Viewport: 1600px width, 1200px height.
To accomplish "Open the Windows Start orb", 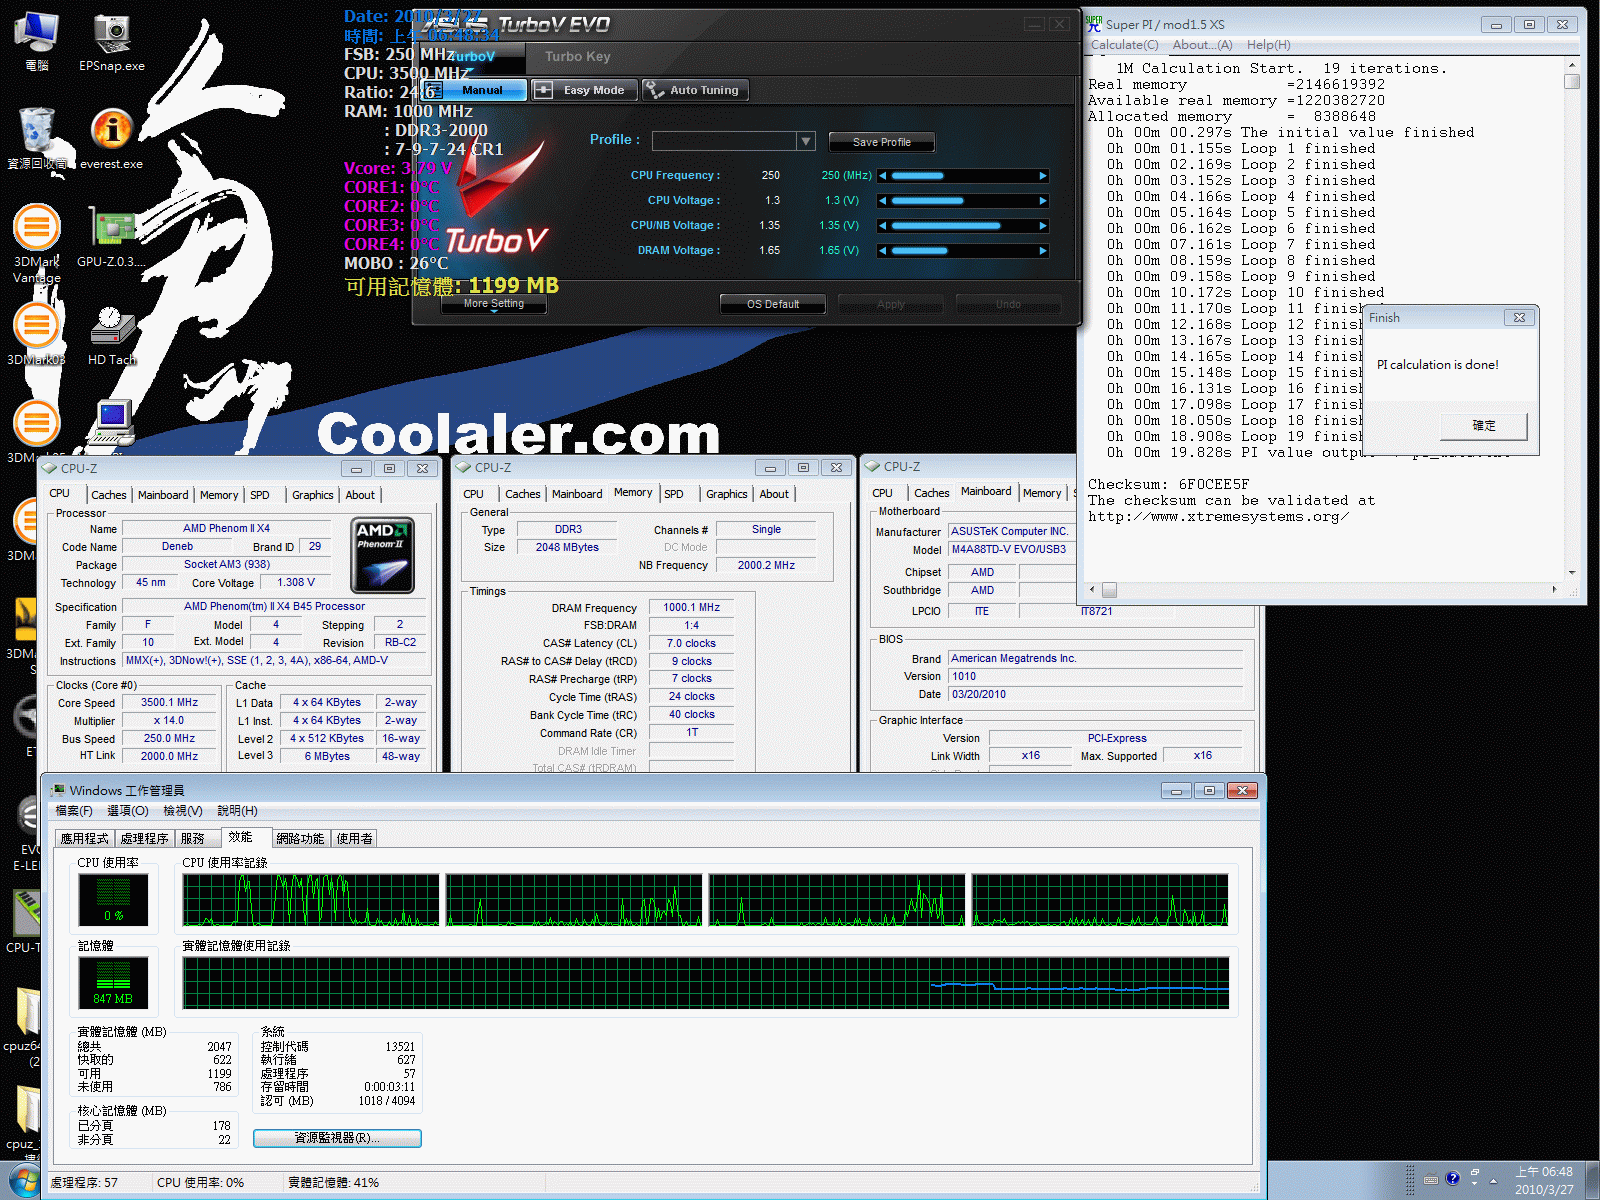I will [22, 1182].
